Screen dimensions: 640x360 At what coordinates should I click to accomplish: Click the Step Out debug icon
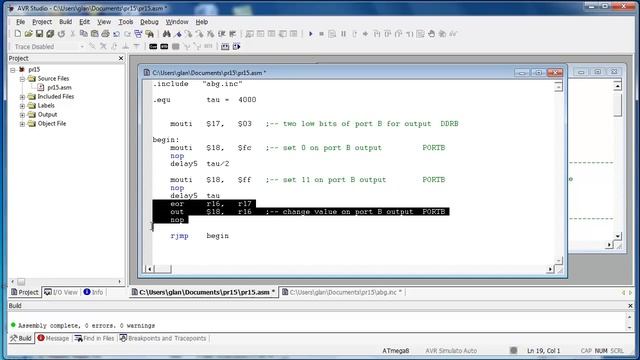tap(399, 34)
